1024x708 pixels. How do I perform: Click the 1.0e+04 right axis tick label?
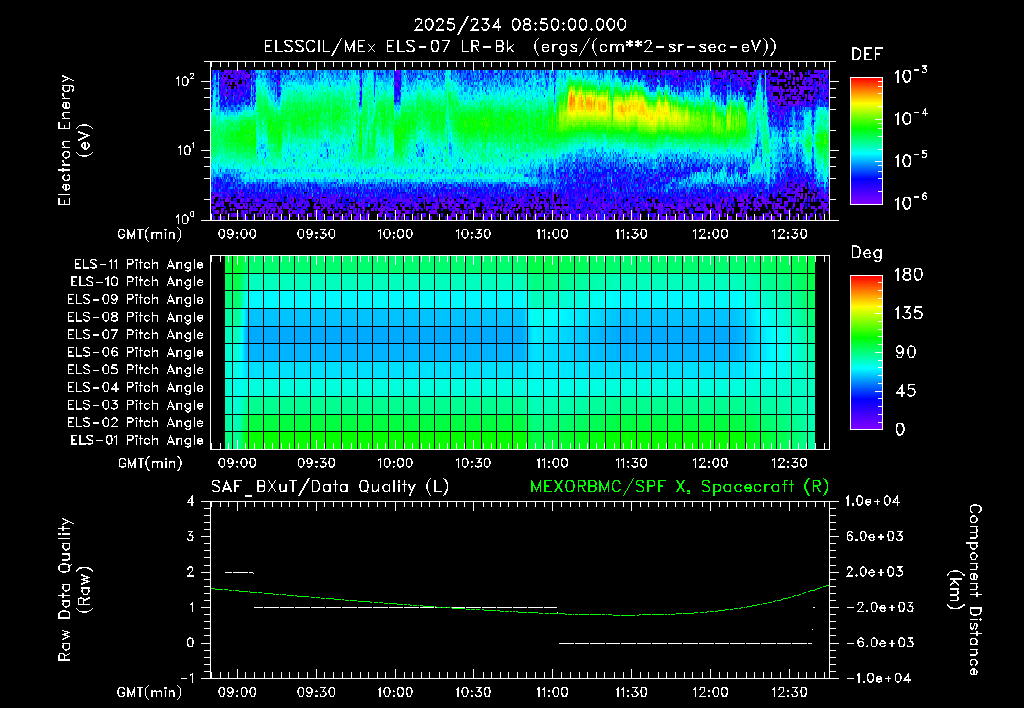(872, 501)
